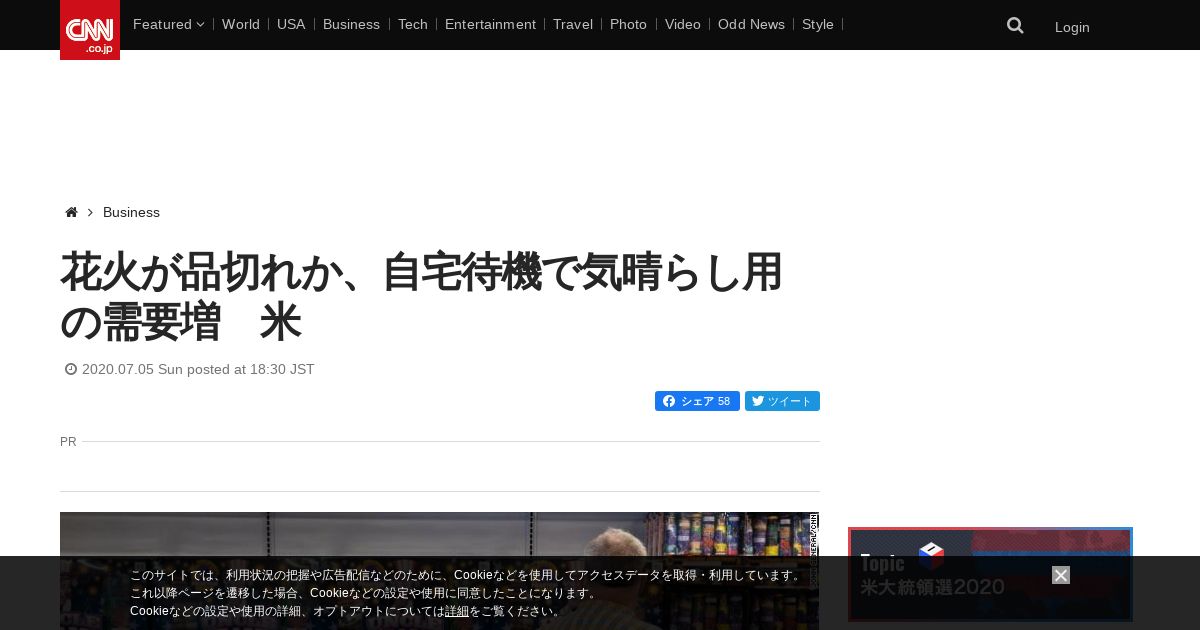The height and width of the screenshot is (630, 1200).
Task: Click the CNN.co.jp logo
Action: point(90,30)
